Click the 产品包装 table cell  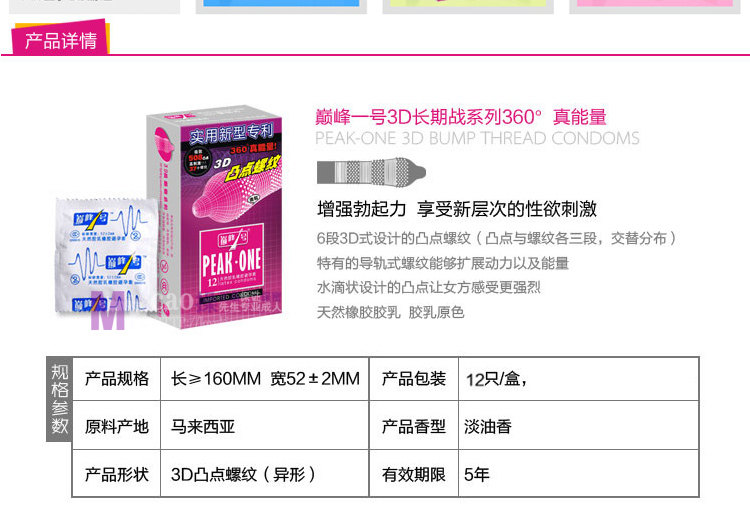pos(414,379)
